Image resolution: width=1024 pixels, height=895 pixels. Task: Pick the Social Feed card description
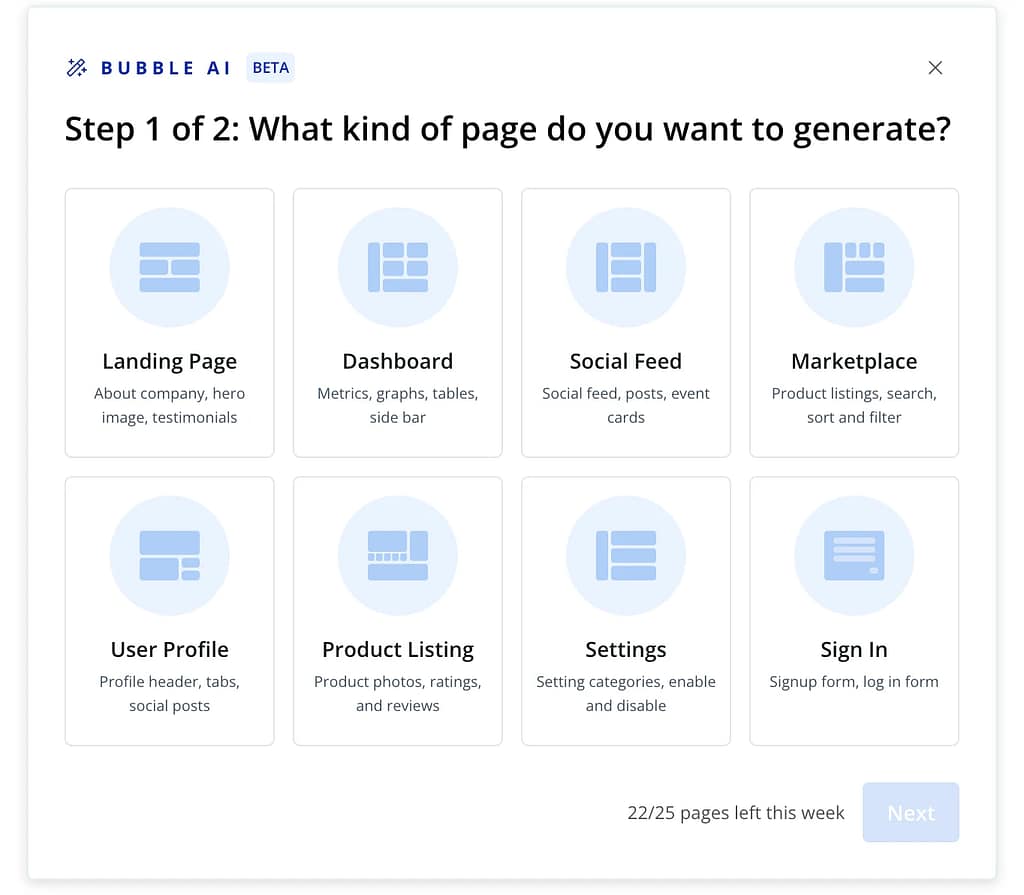pyautogui.click(x=625, y=405)
